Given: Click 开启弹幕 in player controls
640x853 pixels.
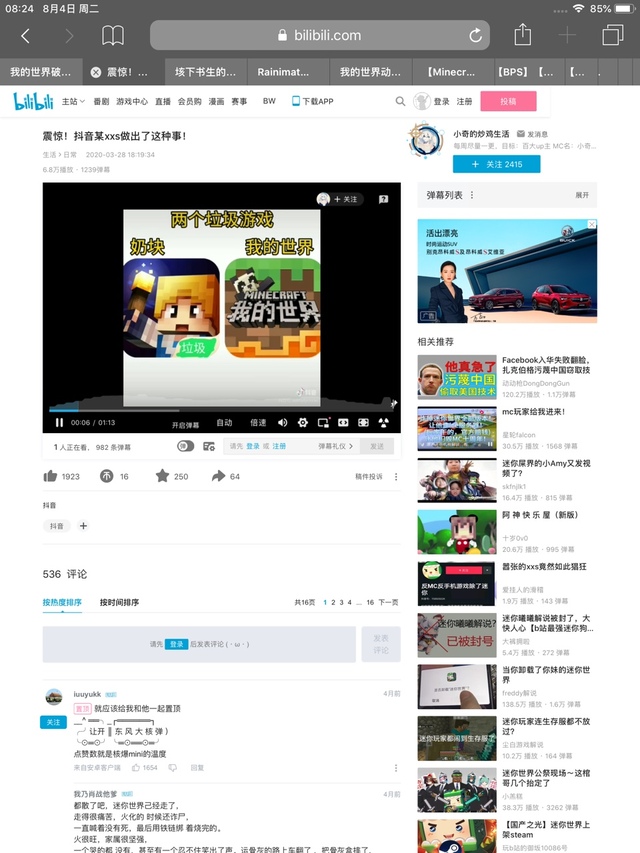Looking at the screenshot, I should [x=186, y=425].
